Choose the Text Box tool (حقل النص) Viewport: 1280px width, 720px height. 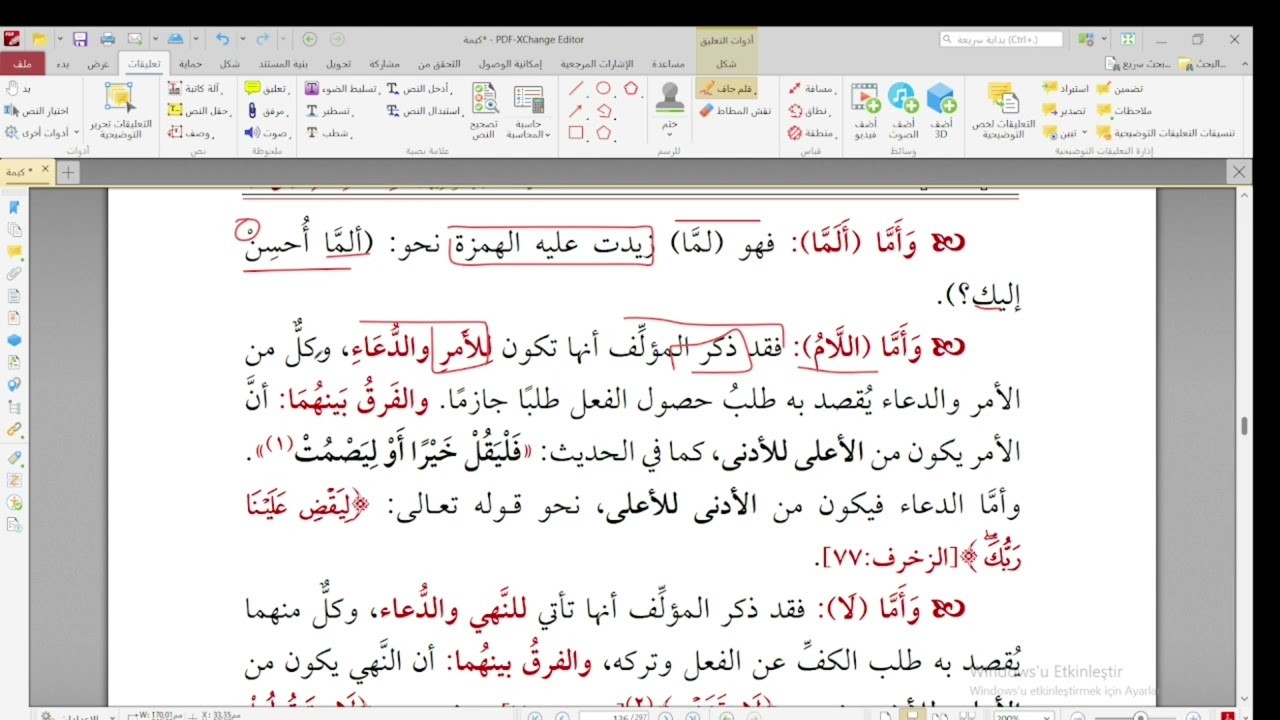tap(201, 110)
